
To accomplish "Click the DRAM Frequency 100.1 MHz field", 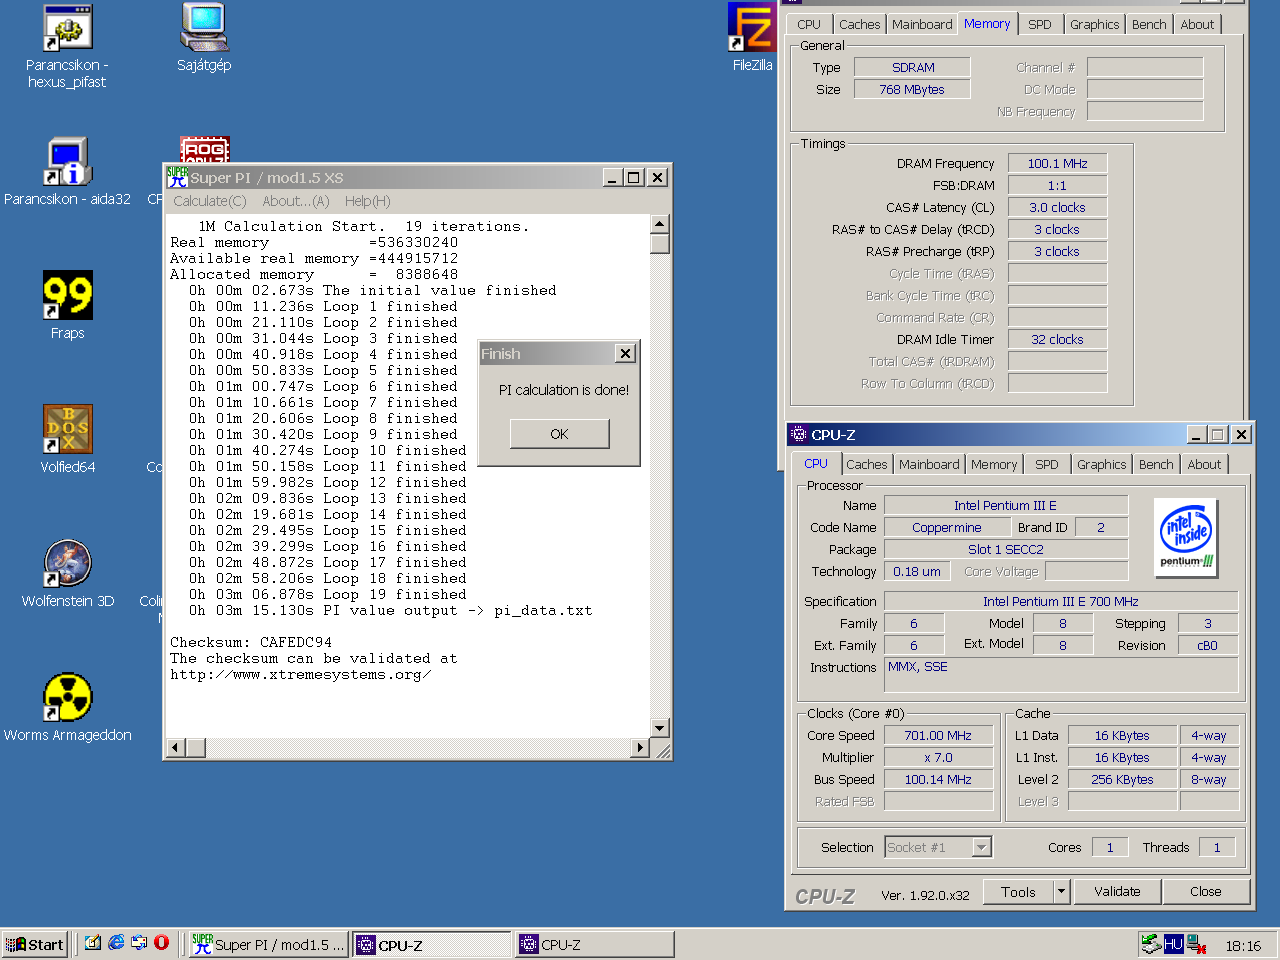I will tap(1057, 163).
